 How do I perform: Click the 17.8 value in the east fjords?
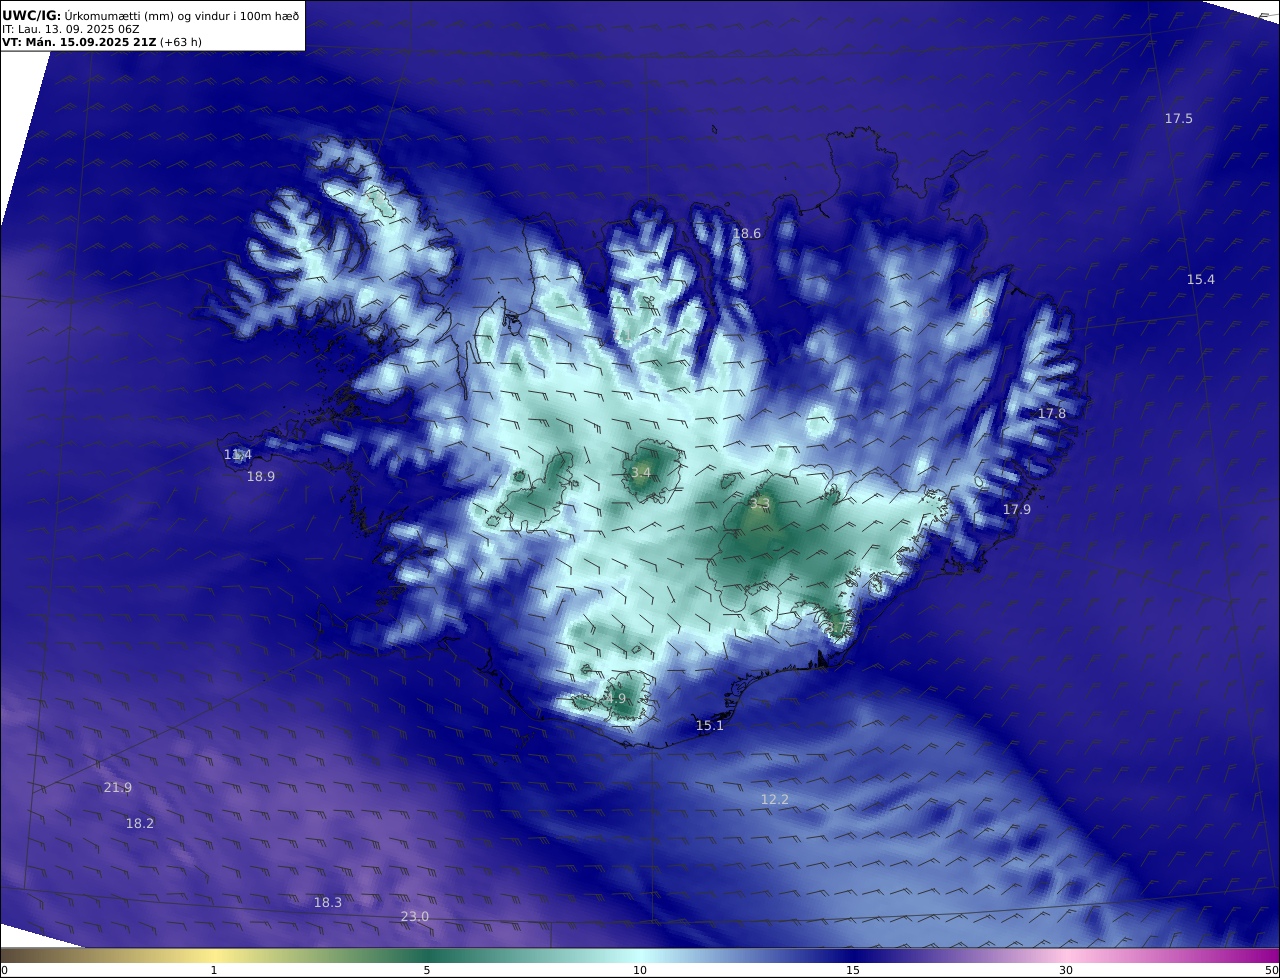[x=1051, y=414]
